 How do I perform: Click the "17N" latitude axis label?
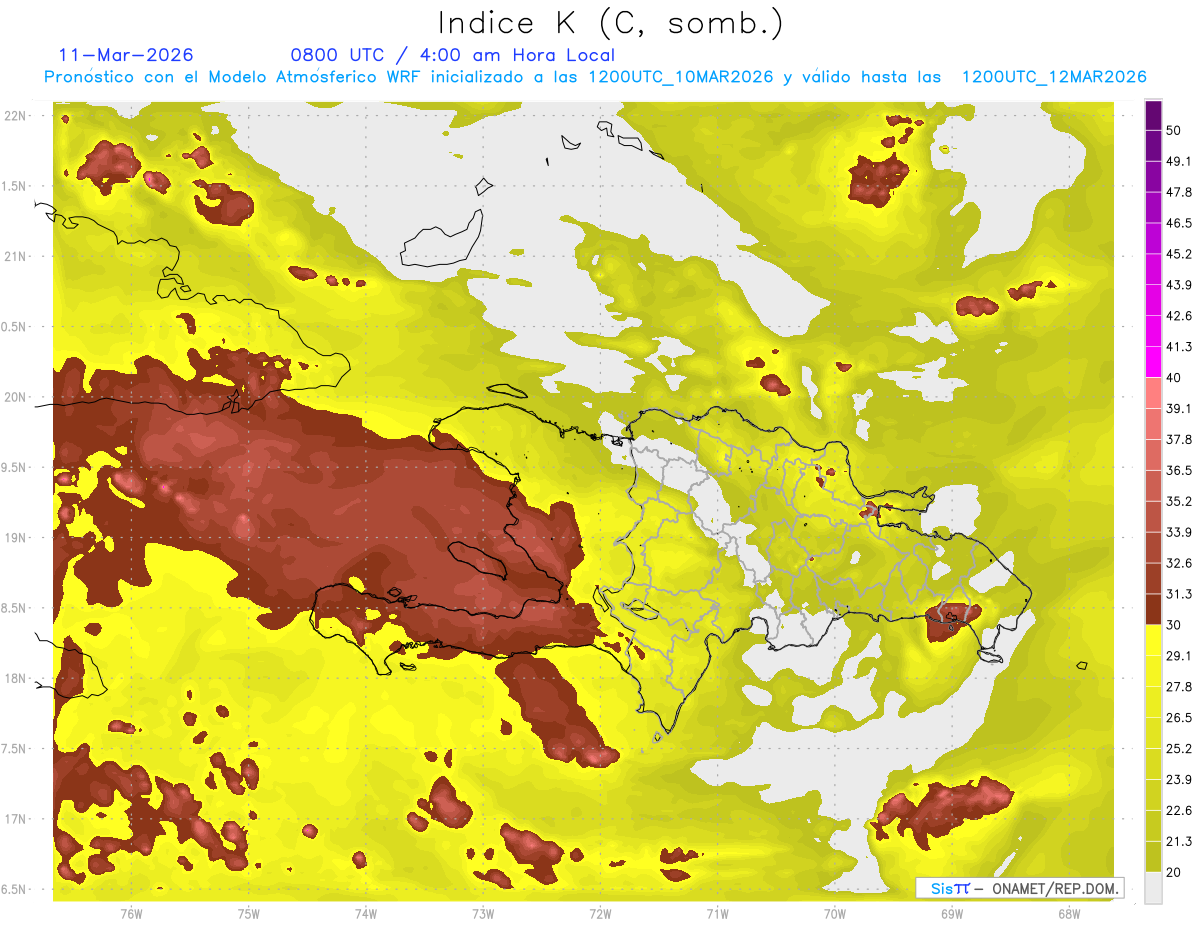[15, 819]
